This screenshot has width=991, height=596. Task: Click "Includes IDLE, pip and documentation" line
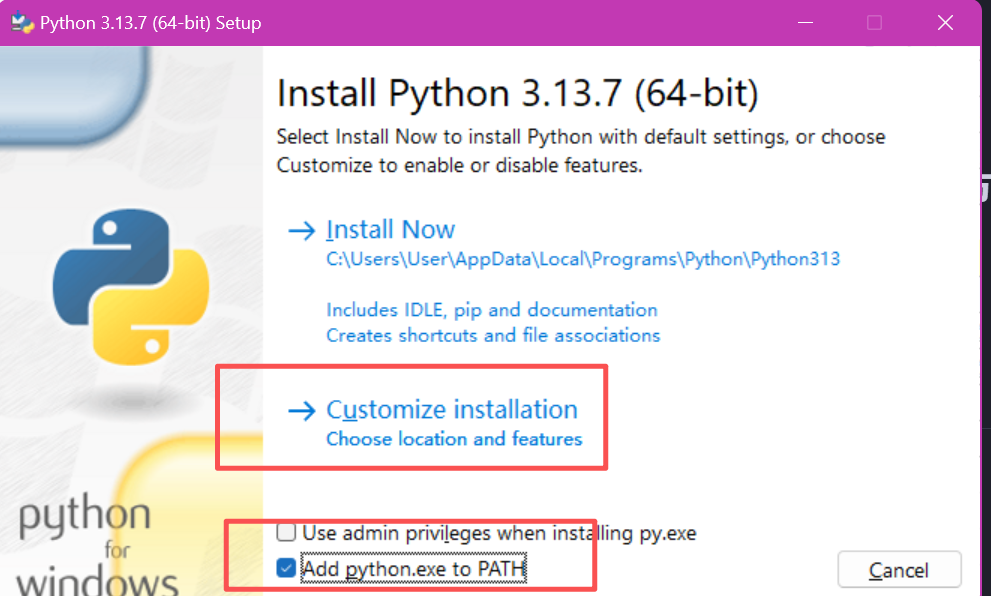(492, 310)
